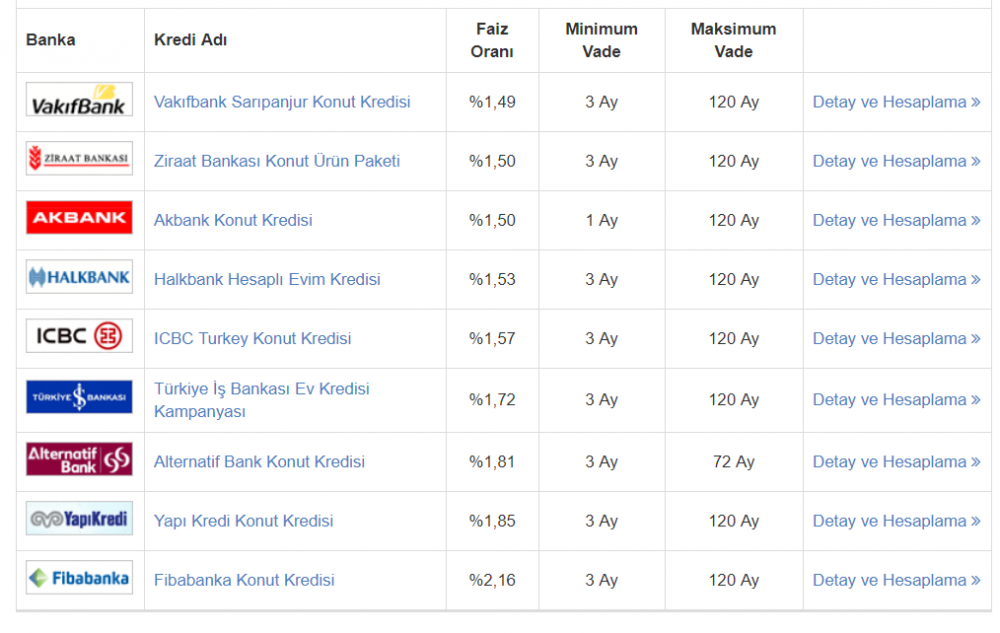Select the %1,53 Halkbank rate cell
This screenshot has width=1000, height=633.
[492, 279]
